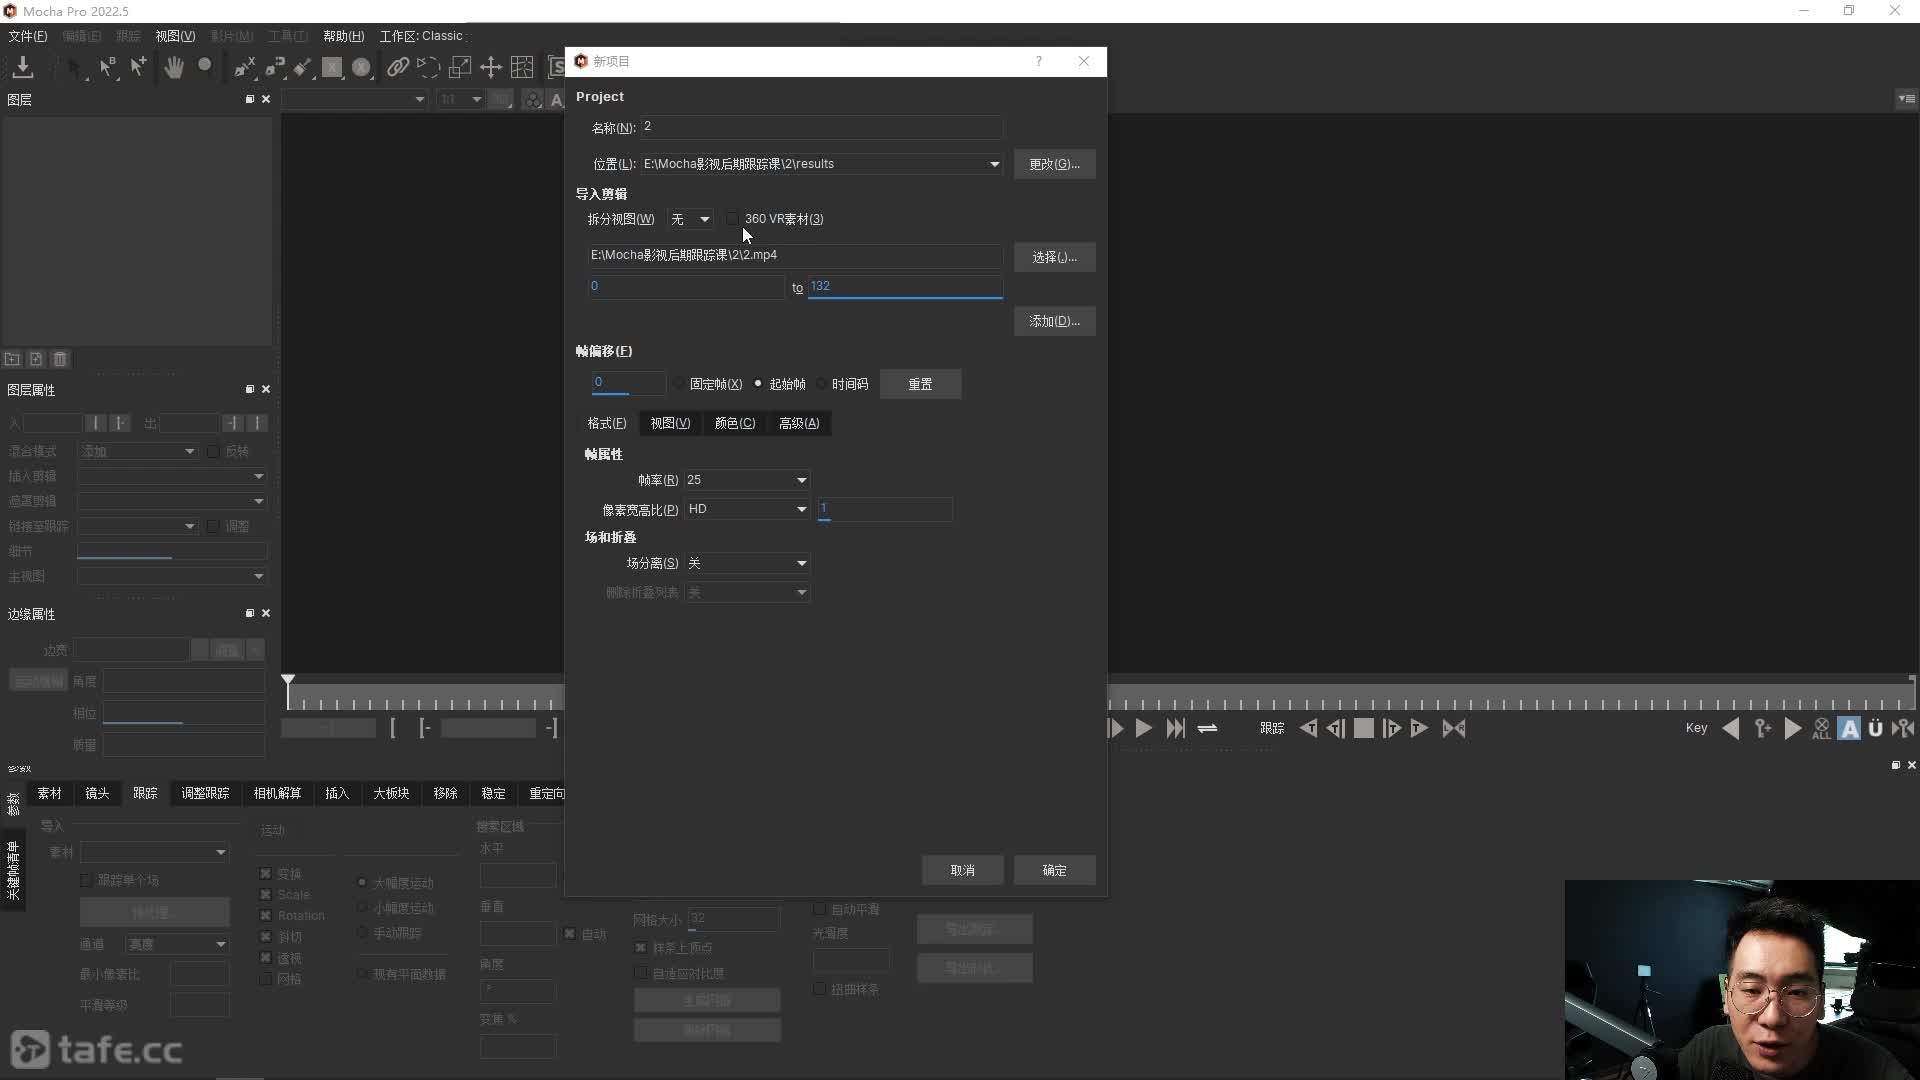Open the 通道 dropdown in track panel
Image resolution: width=1920 pixels, height=1080 pixels.
177,944
